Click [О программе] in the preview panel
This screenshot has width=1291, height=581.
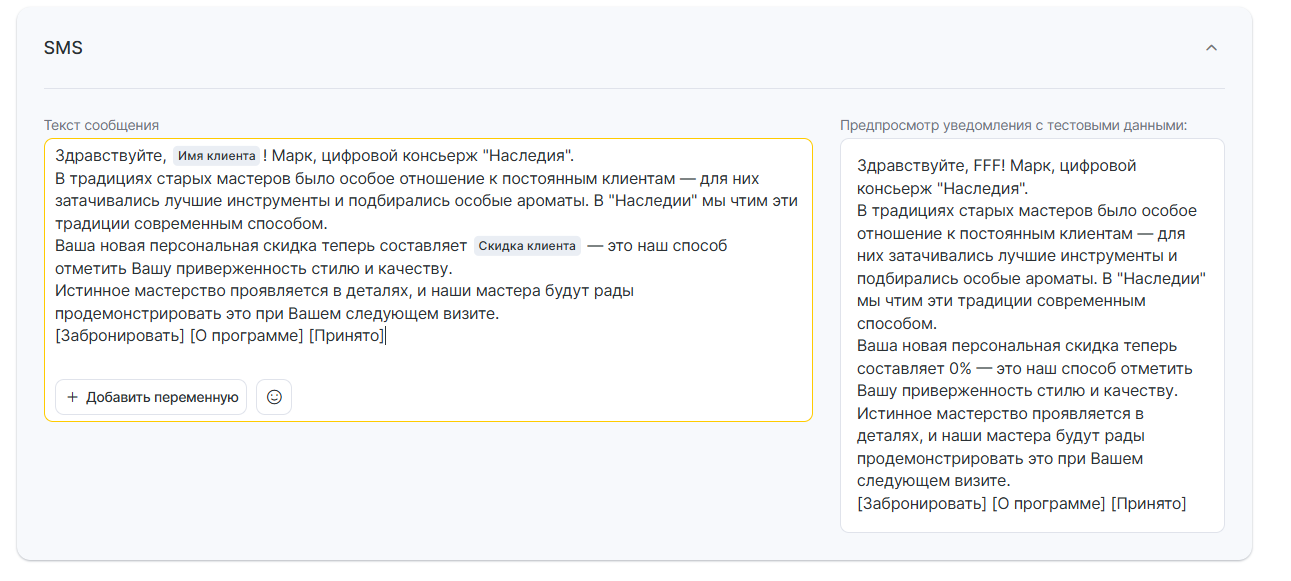(1048, 503)
